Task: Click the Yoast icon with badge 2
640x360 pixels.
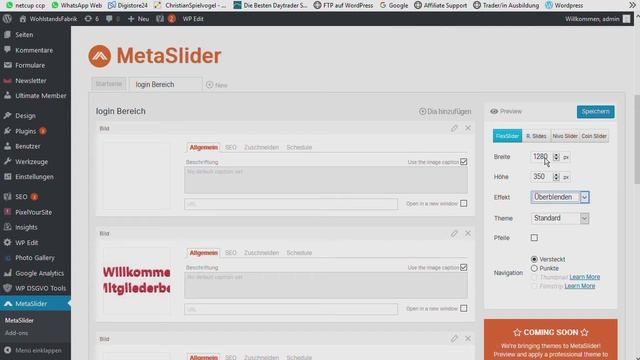Action: 166,19
